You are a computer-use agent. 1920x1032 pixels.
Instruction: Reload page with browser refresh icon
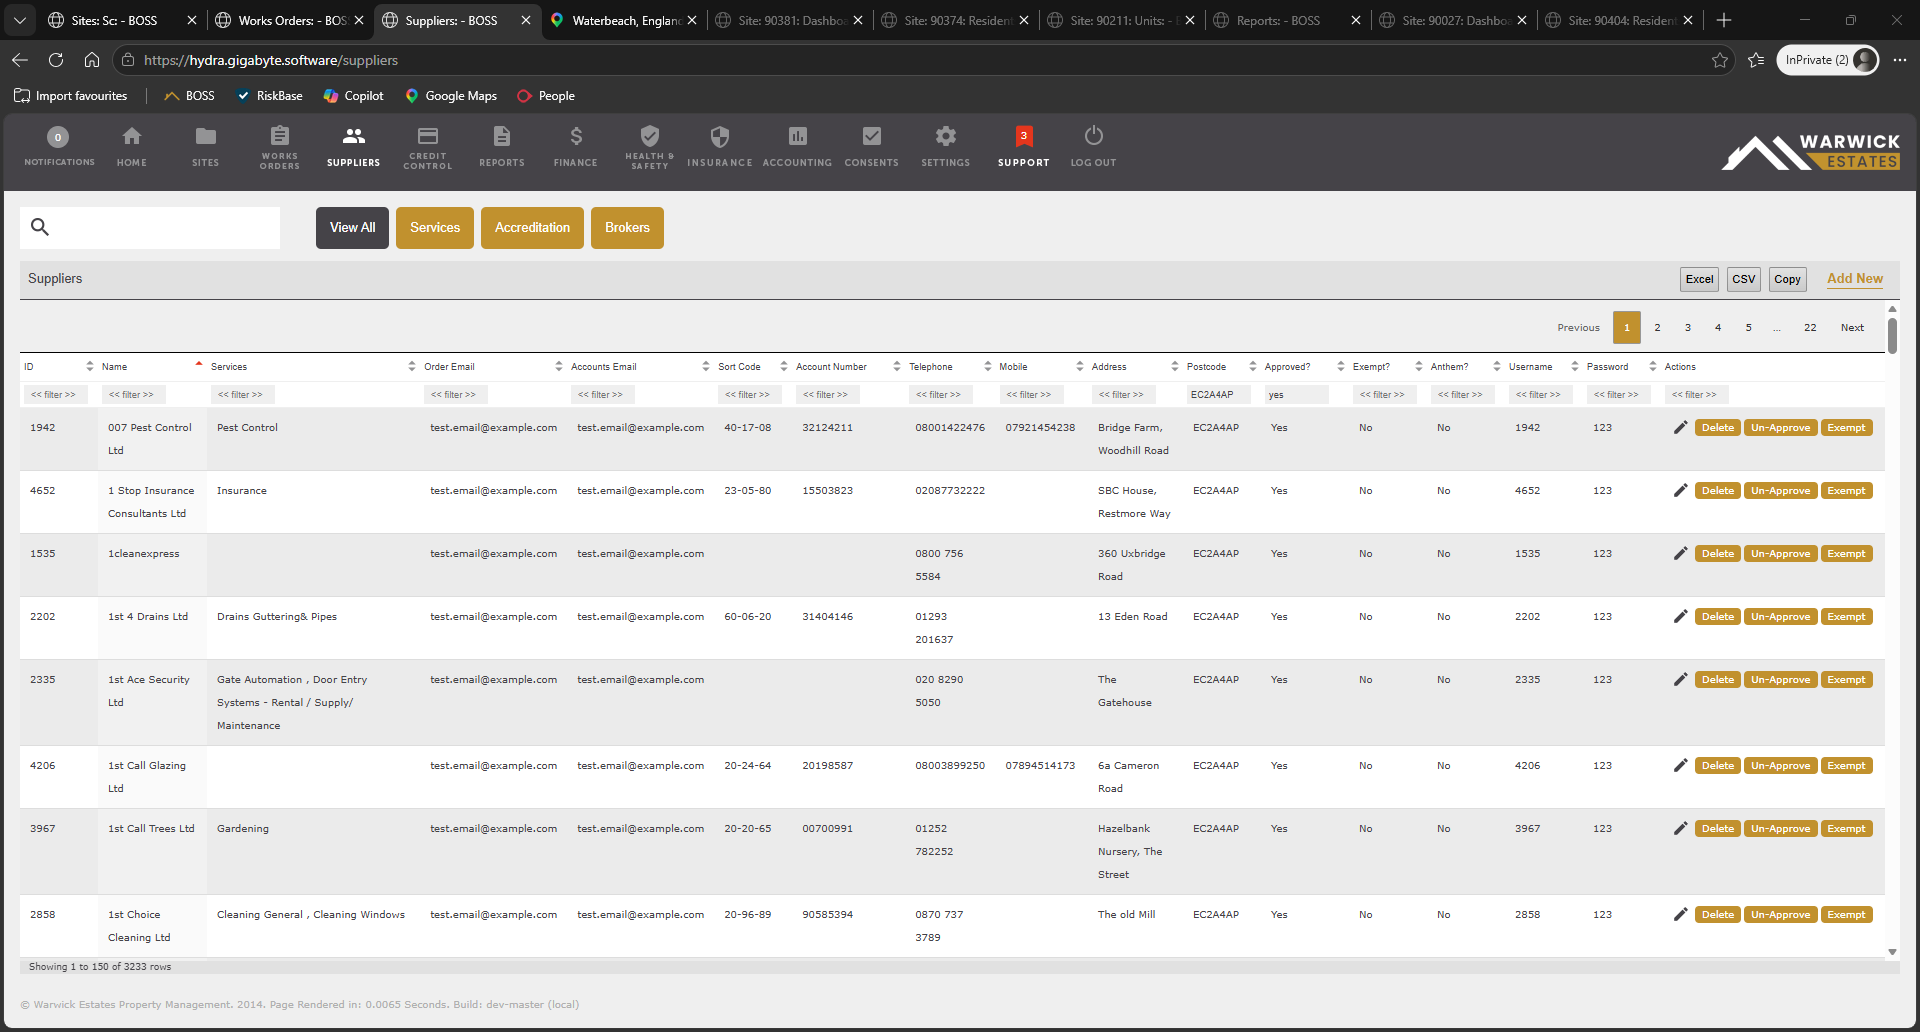click(x=56, y=60)
